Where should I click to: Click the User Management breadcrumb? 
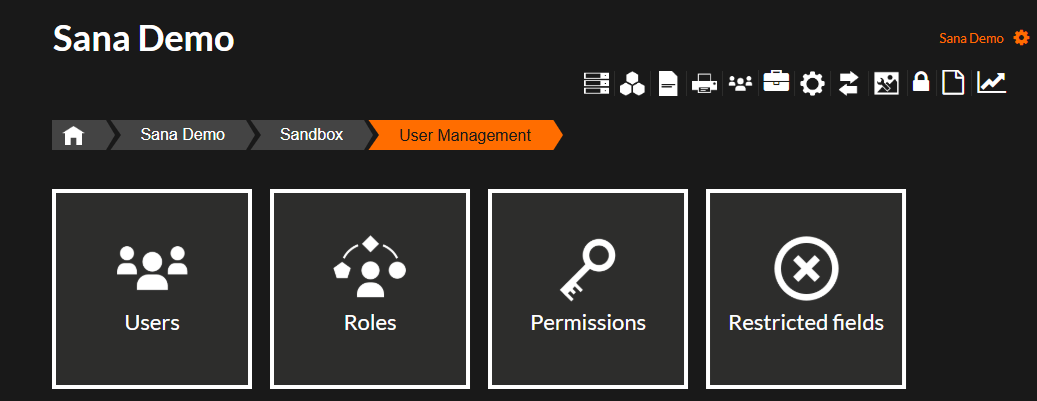pyautogui.click(x=465, y=136)
